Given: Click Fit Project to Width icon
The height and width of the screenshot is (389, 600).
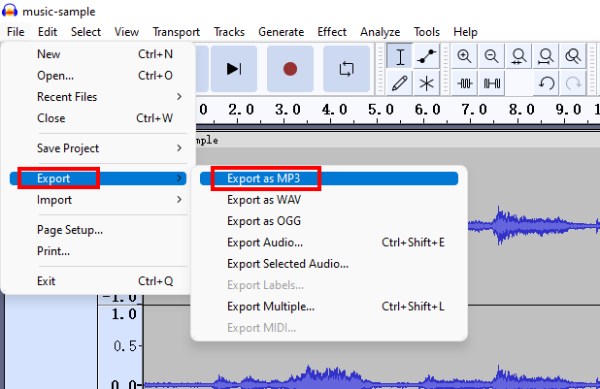Looking at the screenshot, I should (x=546, y=57).
